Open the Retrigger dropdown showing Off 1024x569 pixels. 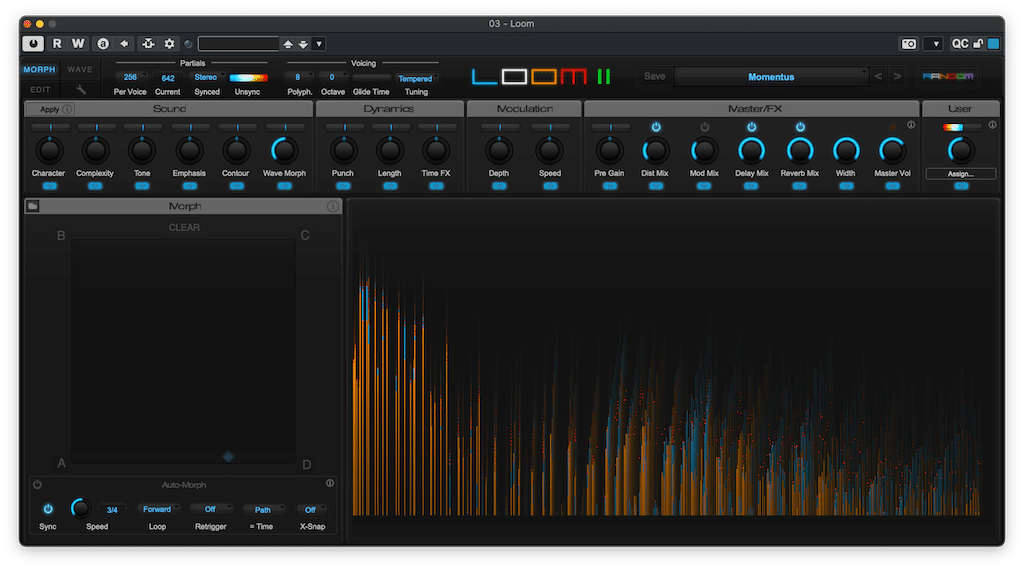click(x=211, y=510)
